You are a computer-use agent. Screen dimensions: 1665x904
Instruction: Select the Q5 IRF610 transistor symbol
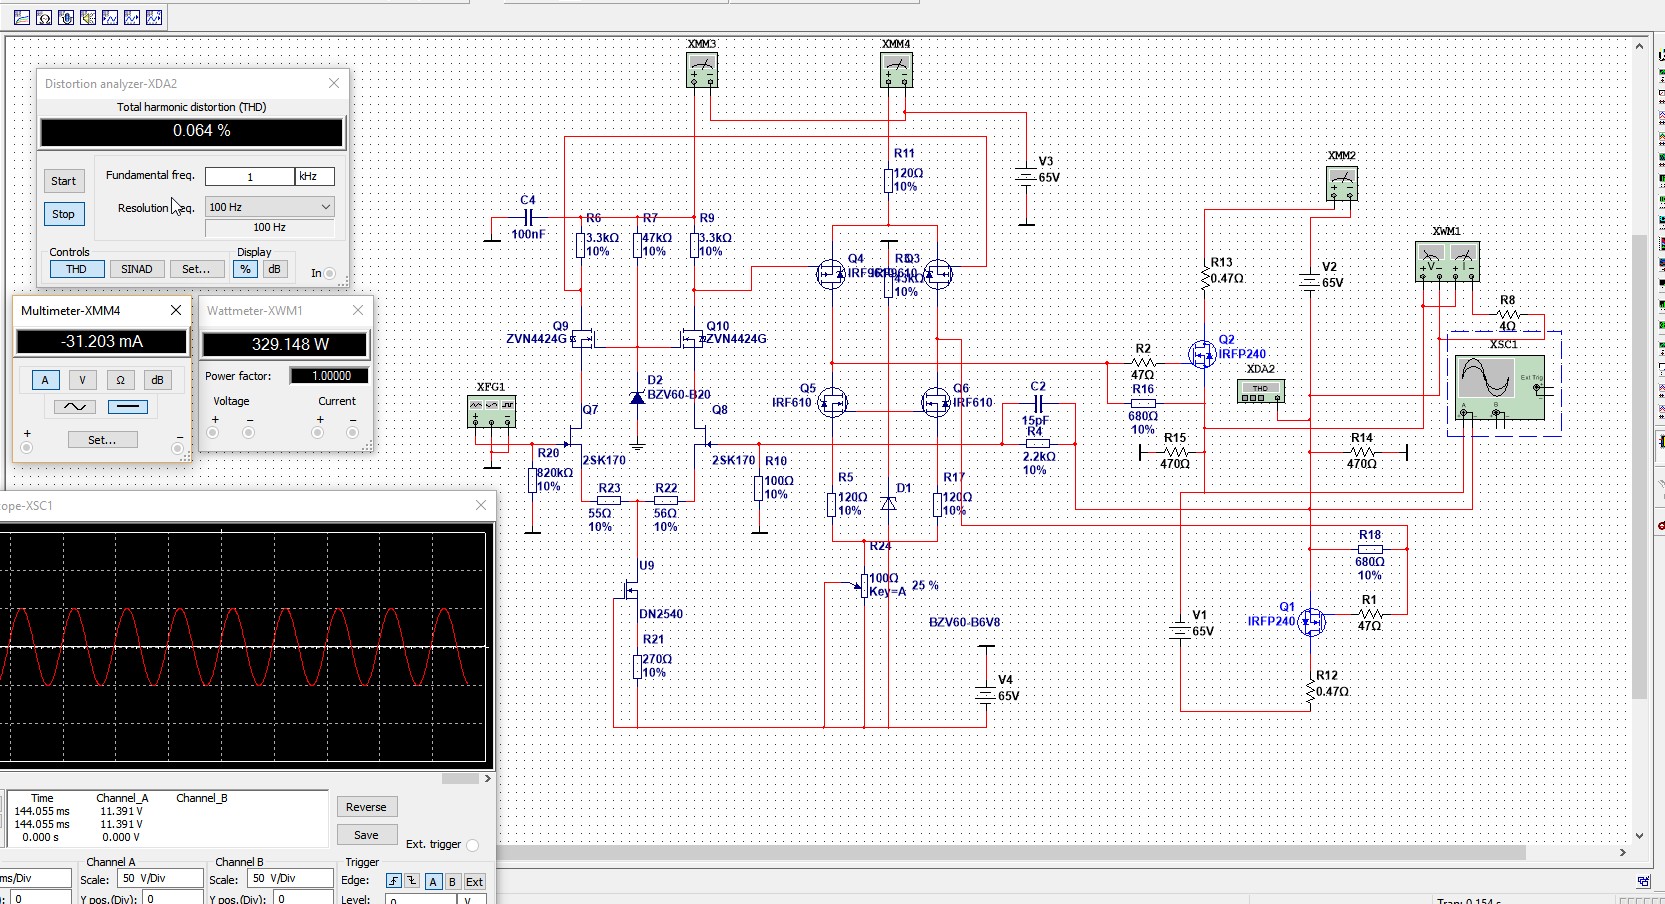click(833, 403)
